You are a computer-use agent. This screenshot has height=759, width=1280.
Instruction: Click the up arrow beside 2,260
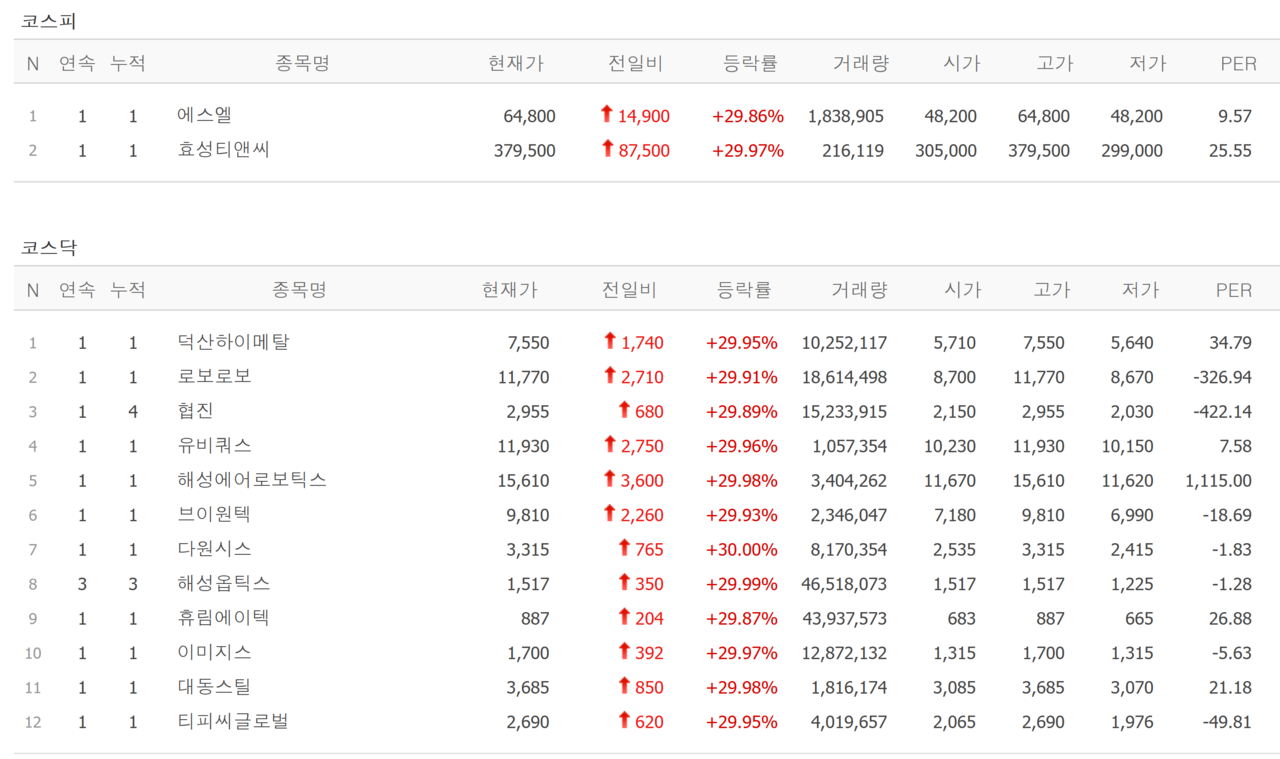609,514
